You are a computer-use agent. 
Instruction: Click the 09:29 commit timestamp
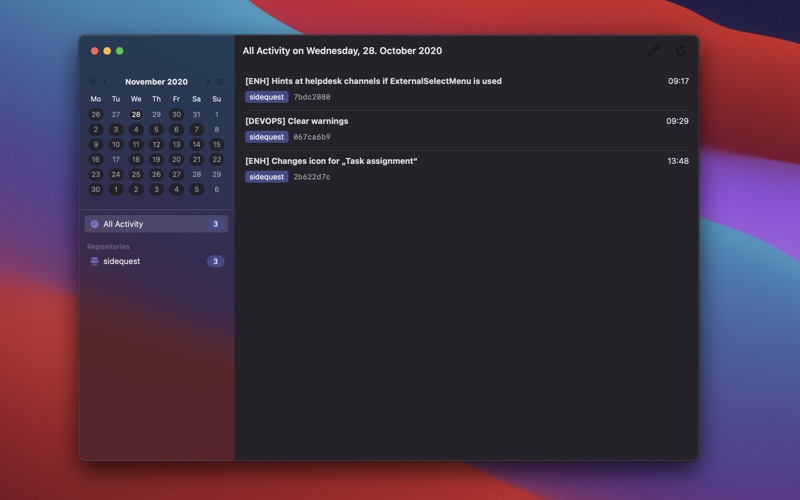[x=677, y=121]
